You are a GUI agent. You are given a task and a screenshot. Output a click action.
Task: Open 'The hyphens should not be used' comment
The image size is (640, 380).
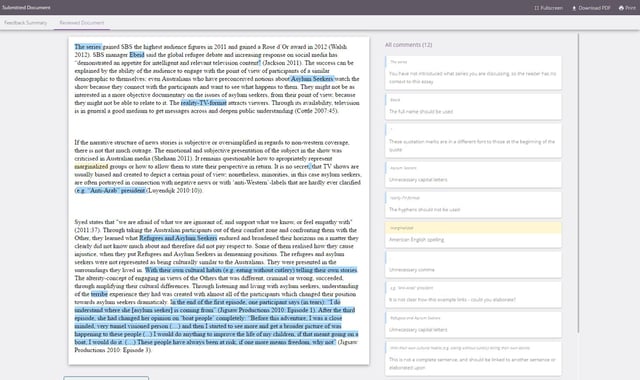point(473,204)
